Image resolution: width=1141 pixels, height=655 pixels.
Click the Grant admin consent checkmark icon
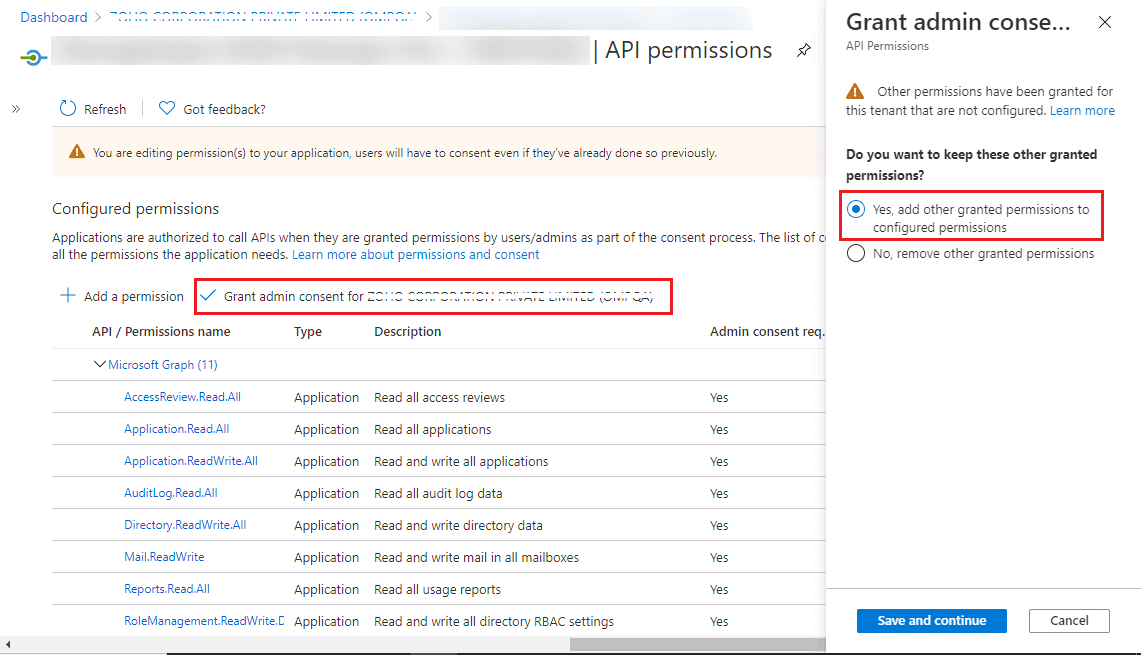(208, 296)
